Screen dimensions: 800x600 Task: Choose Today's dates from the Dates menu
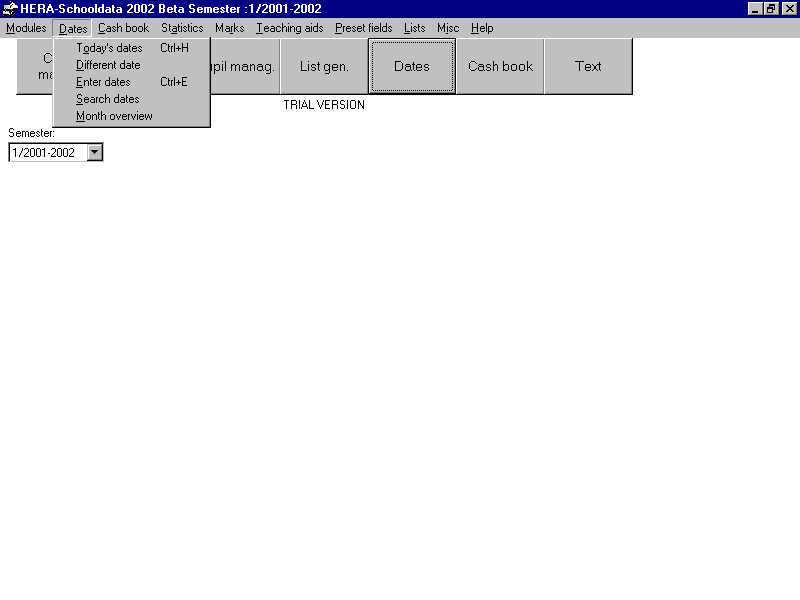pyautogui.click(x=132, y=48)
